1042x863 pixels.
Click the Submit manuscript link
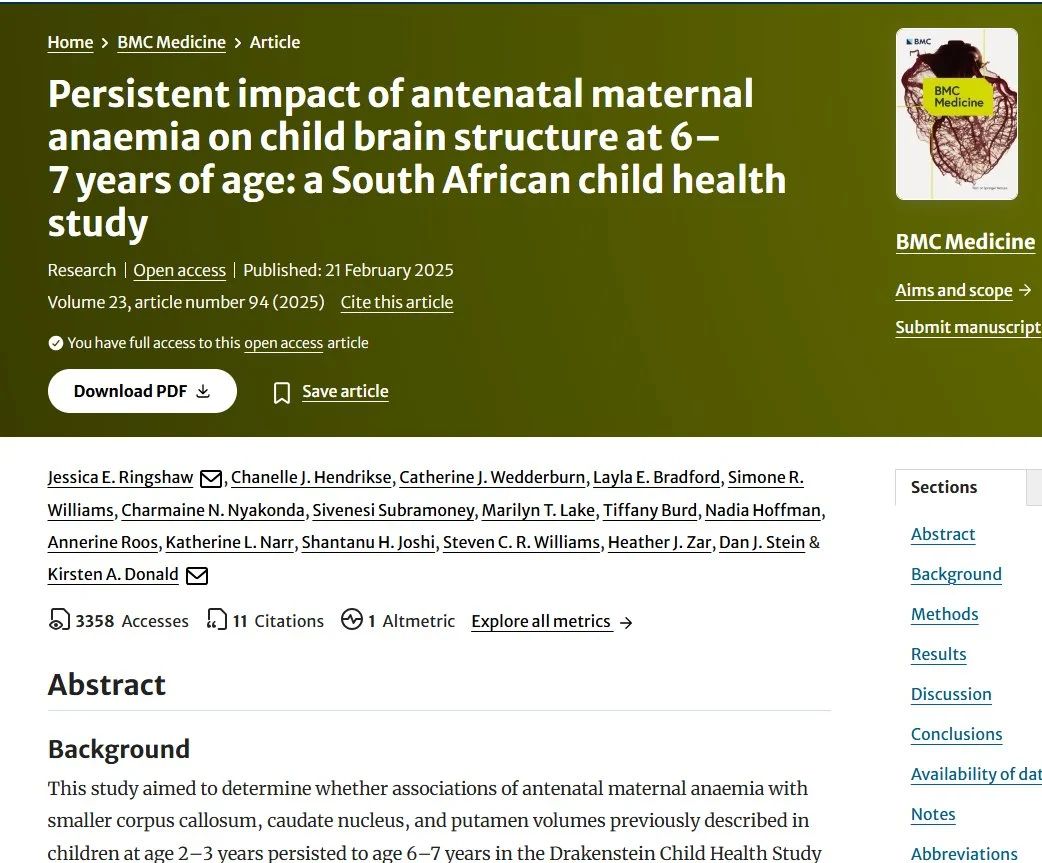click(968, 327)
